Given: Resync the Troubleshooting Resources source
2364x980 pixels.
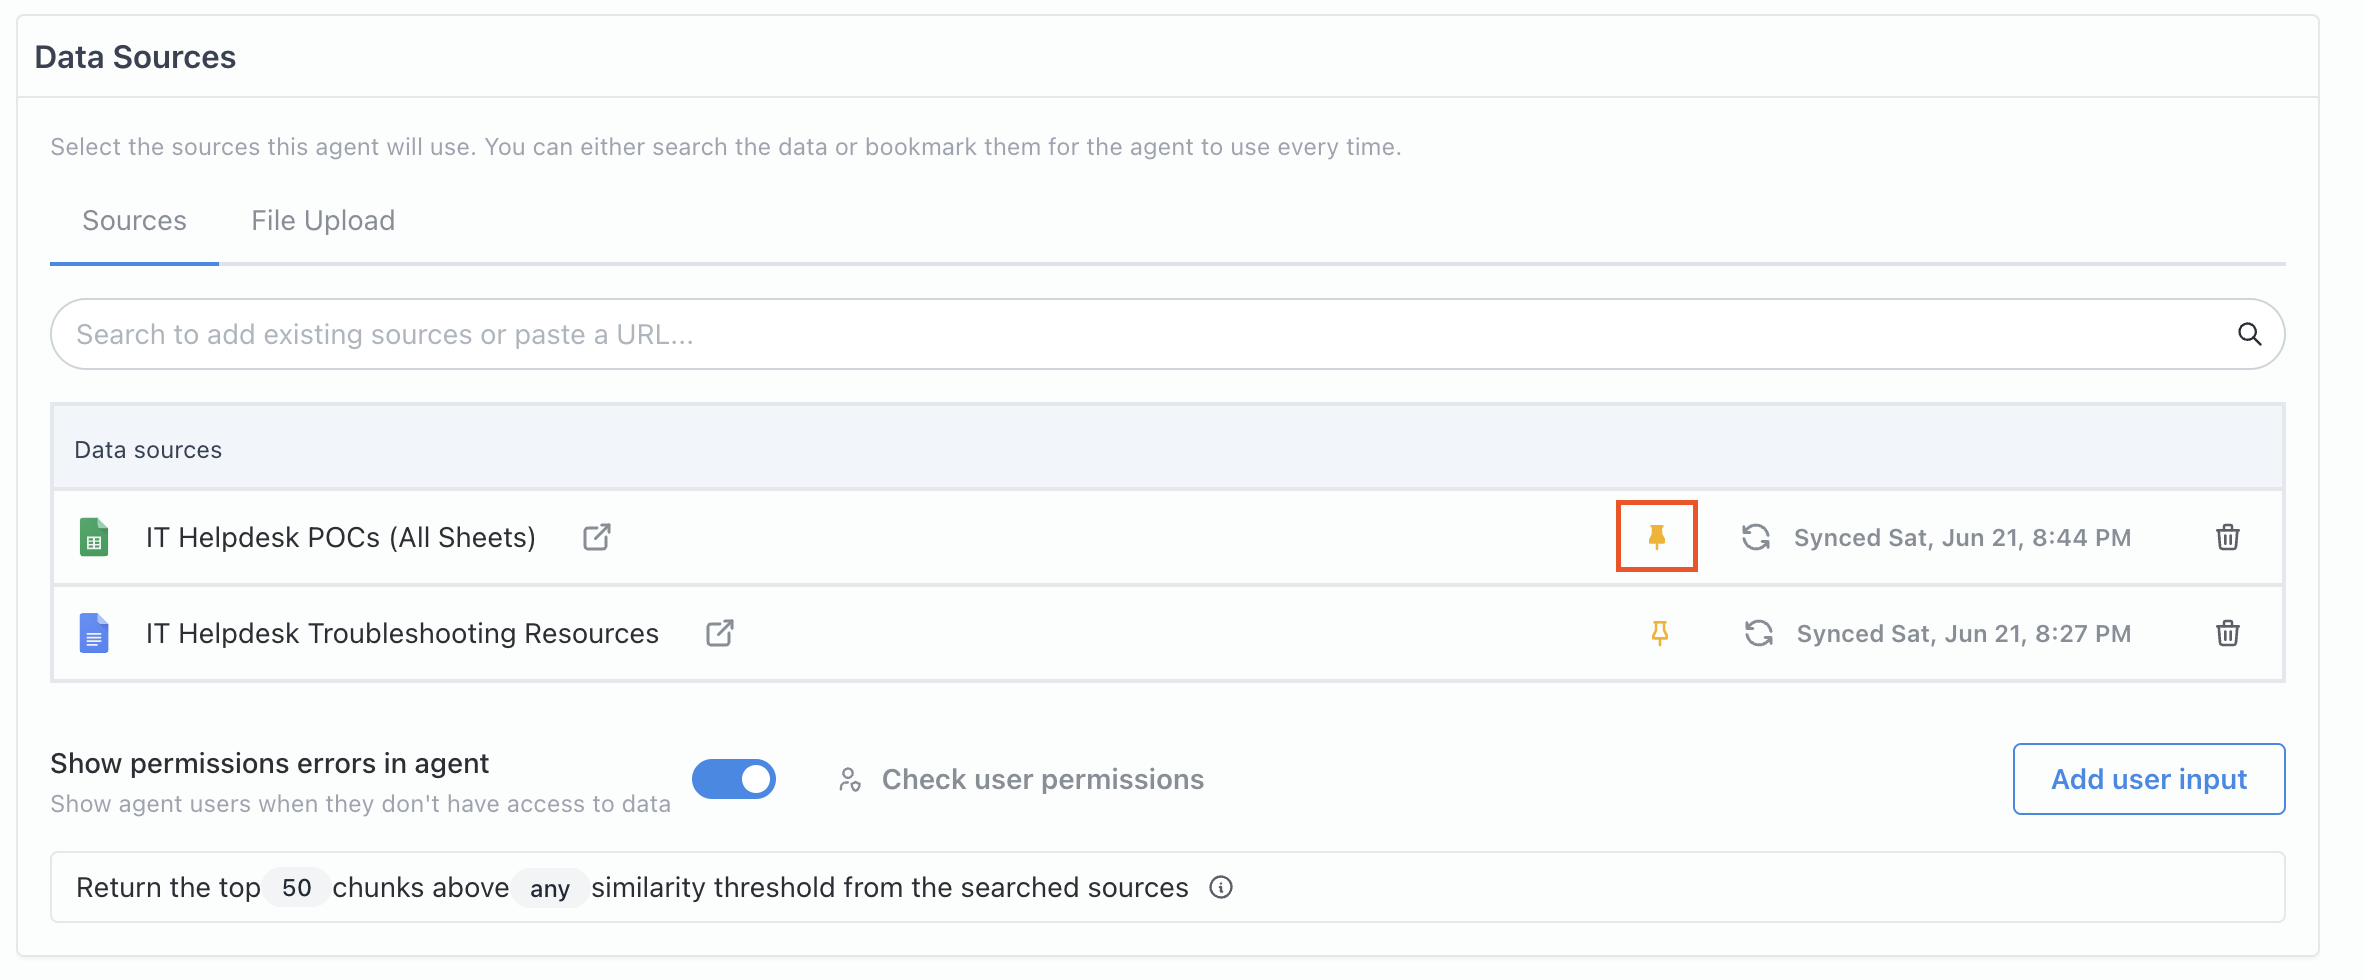Looking at the screenshot, I should tap(1759, 633).
